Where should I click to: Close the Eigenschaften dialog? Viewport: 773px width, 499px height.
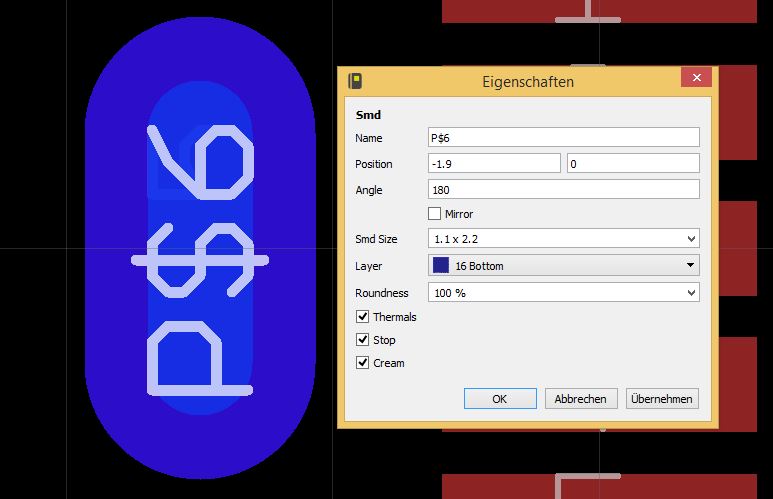point(696,77)
